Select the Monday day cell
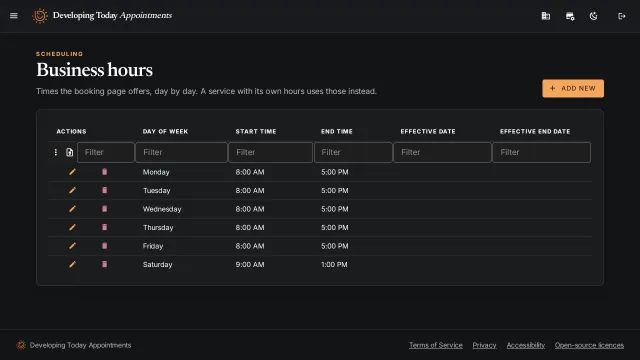The width and height of the screenshot is (640, 360). click(x=156, y=172)
